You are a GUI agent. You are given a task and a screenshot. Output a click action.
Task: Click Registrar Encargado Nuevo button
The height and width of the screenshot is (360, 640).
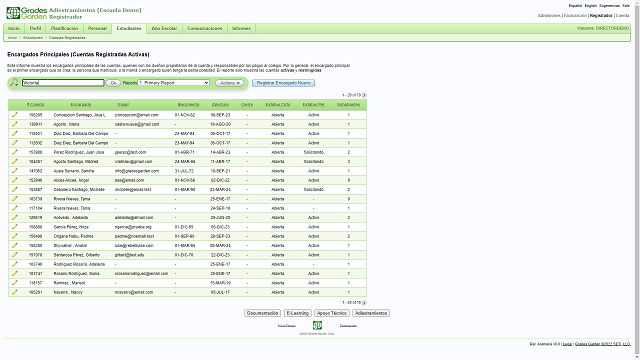point(283,83)
